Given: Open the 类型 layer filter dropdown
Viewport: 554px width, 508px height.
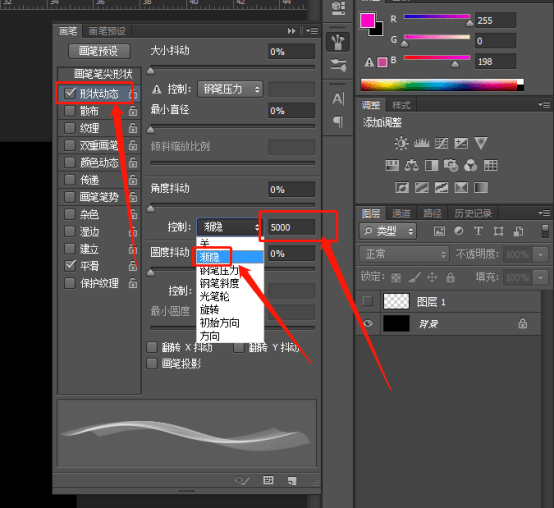Looking at the screenshot, I should [388, 231].
